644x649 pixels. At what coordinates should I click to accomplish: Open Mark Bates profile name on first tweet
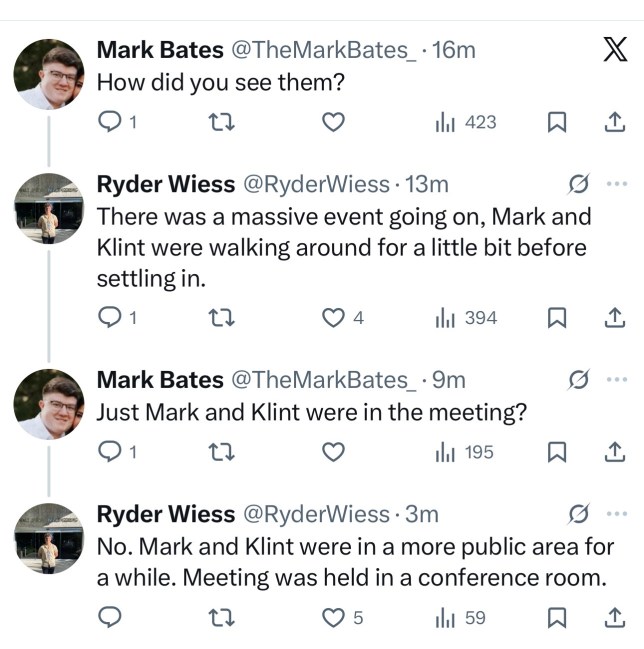(x=159, y=50)
